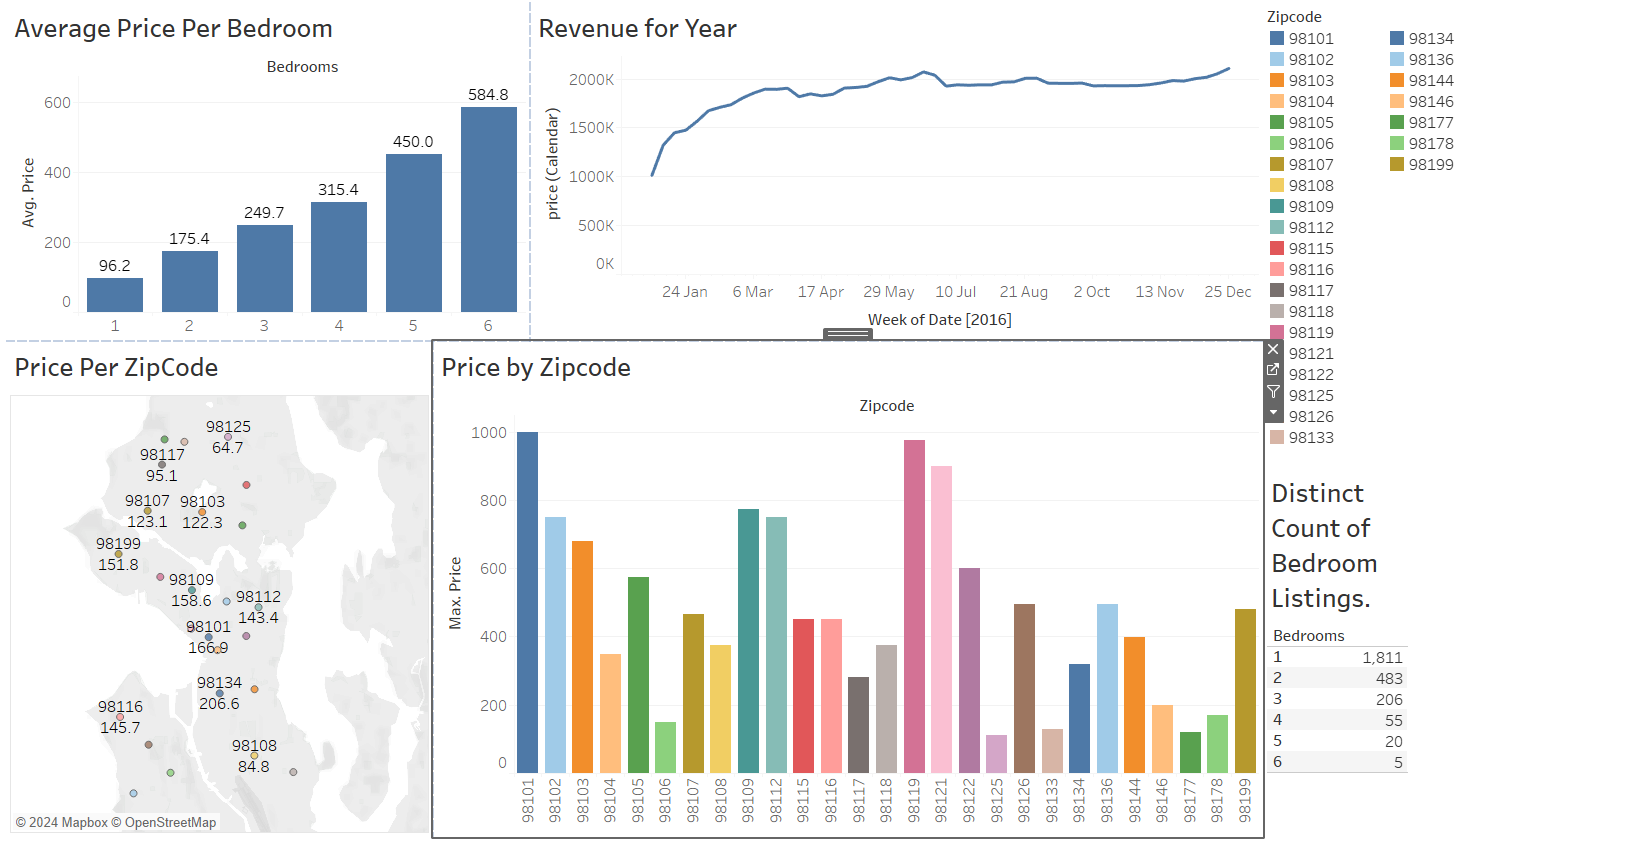Click the Go to Sheet icon

(x=1273, y=370)
